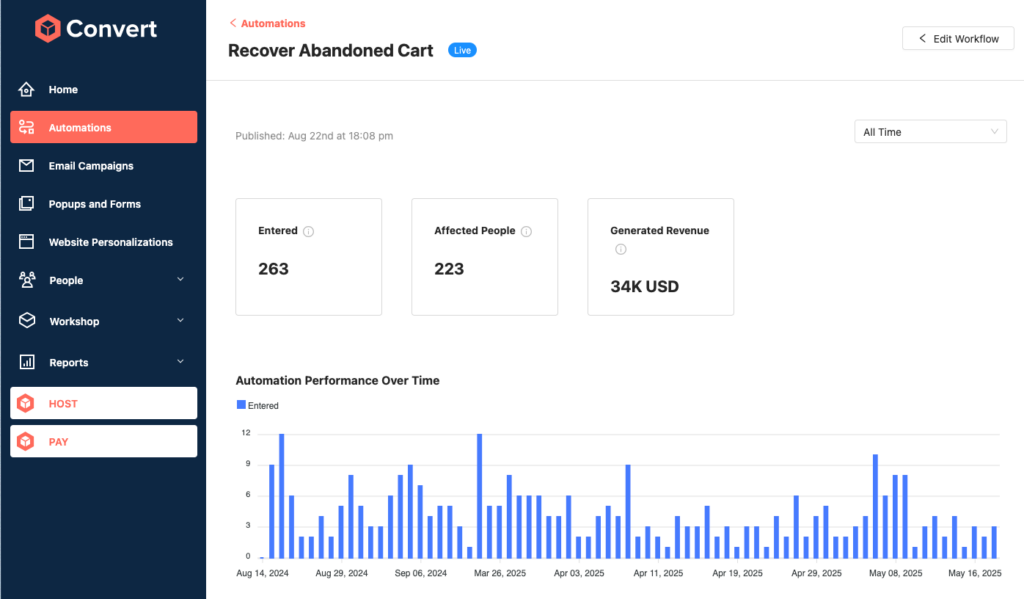Expand the Workshop menu chevron
Viewport: 1024px width, 599px height.
pos(180,321)
